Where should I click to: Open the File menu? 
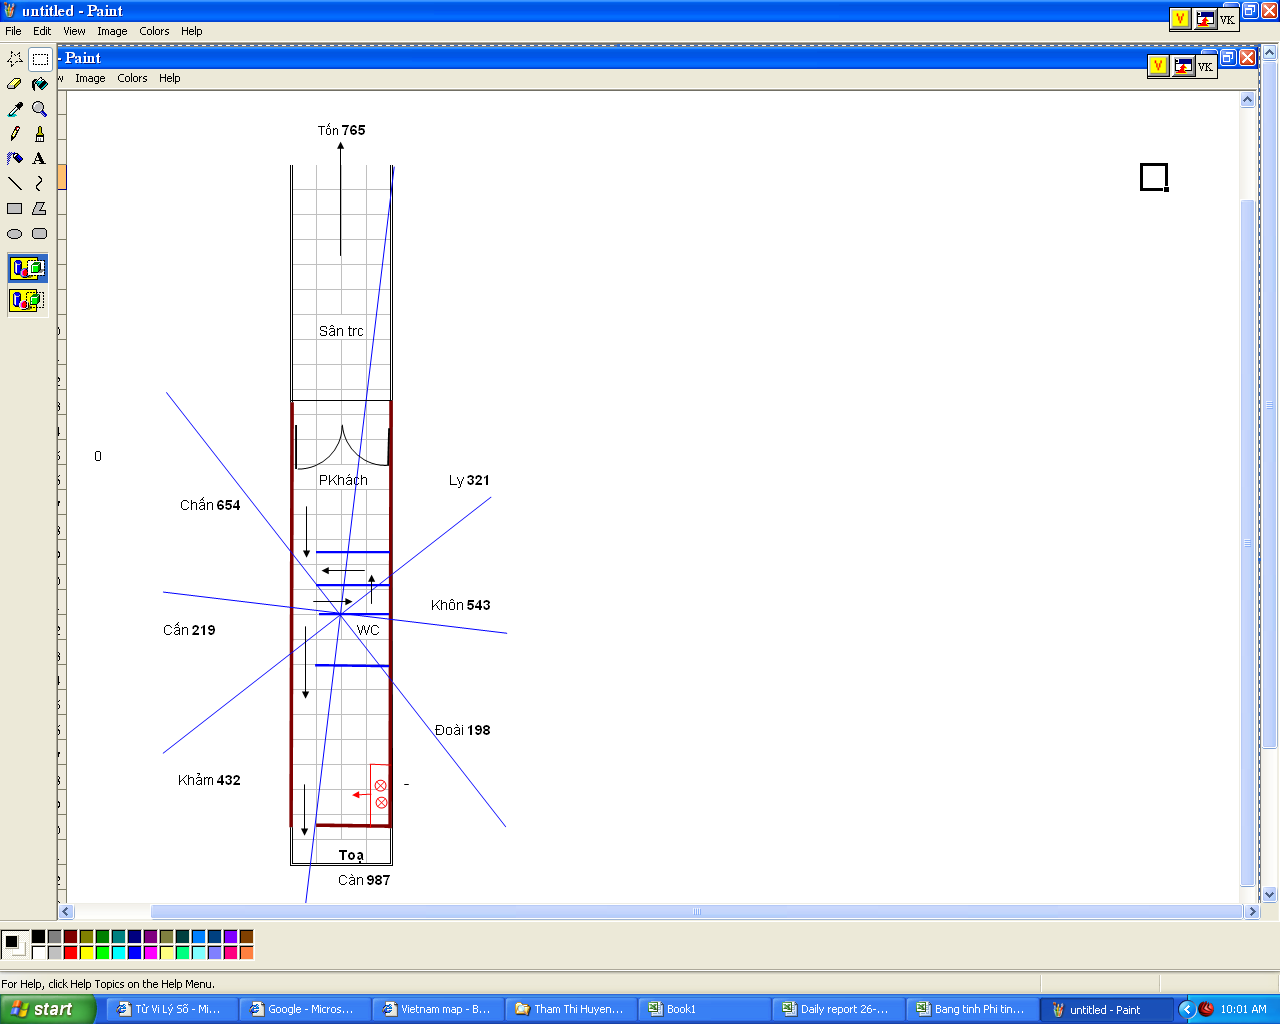(x=13, y=31)
